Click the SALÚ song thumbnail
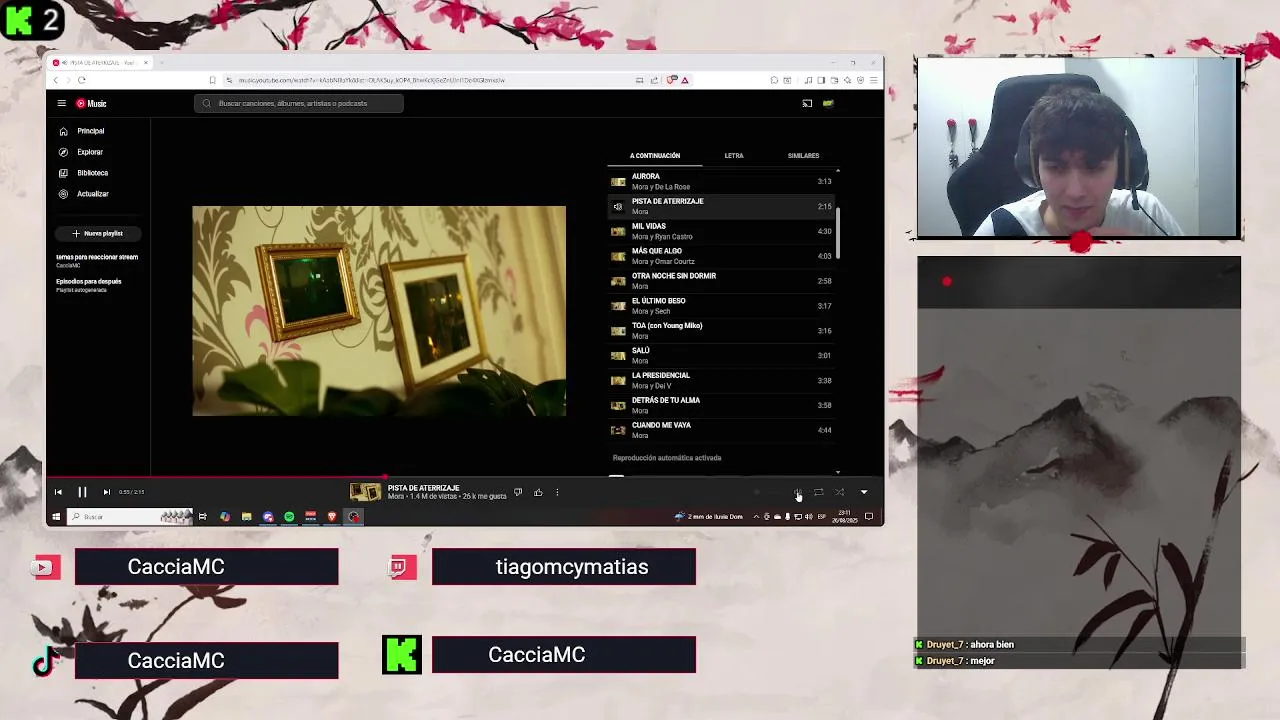Viewport: 1280px width, 720px height. [618, 356]
